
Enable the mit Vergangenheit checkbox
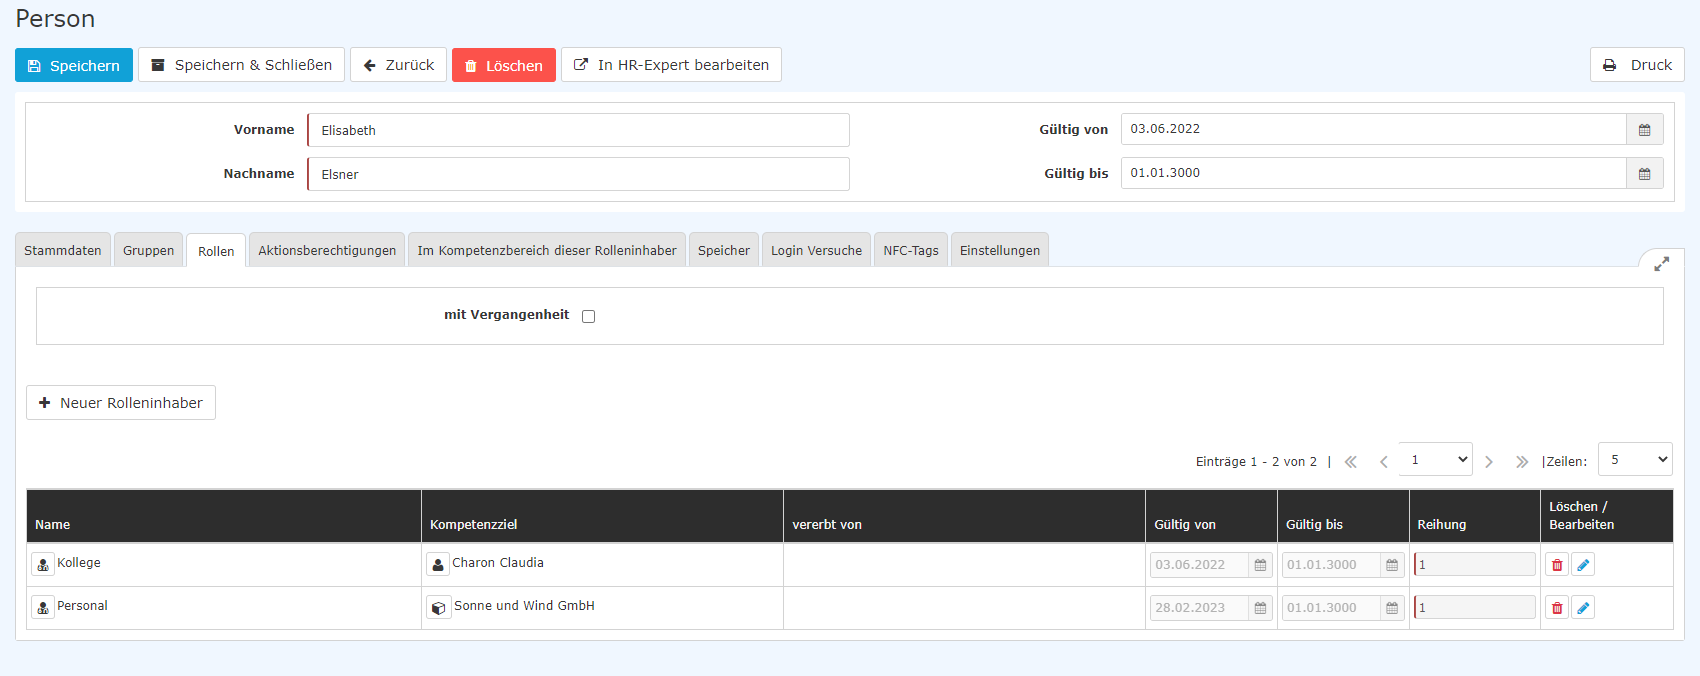588,316
